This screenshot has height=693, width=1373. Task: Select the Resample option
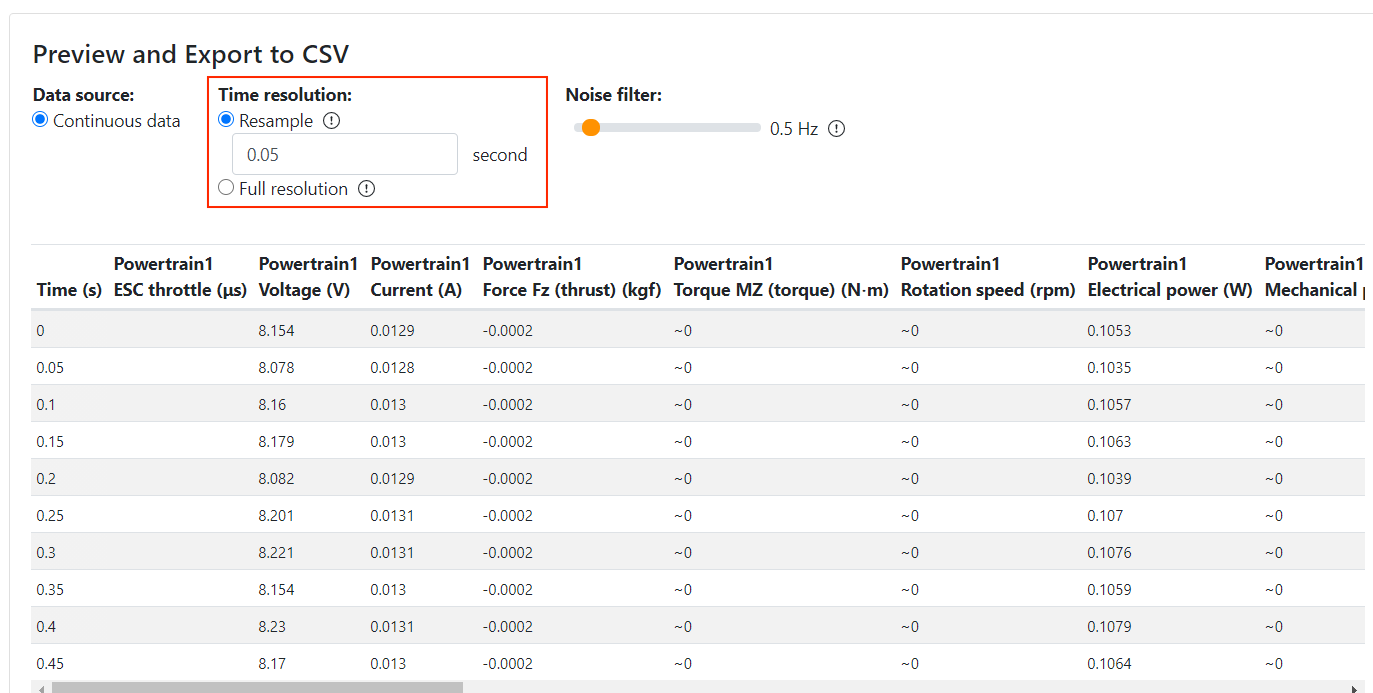click(x=225, y=120)
